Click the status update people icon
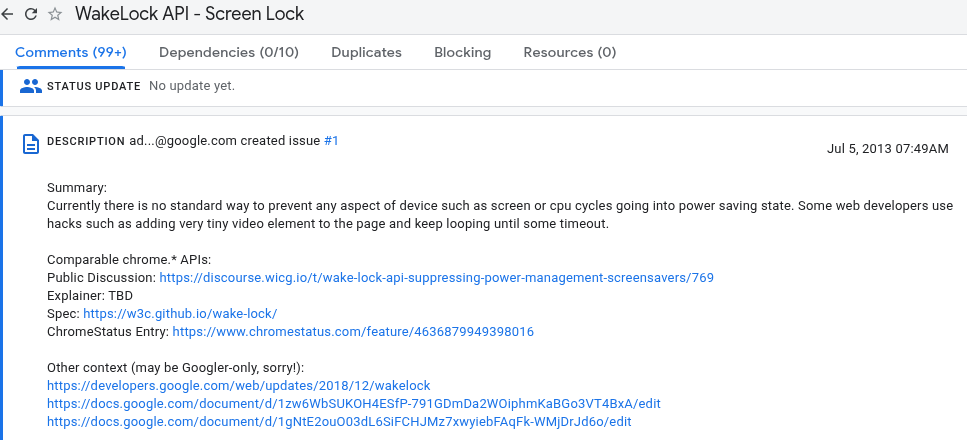This screenshot has height=440, width=967. pos(31,86)
